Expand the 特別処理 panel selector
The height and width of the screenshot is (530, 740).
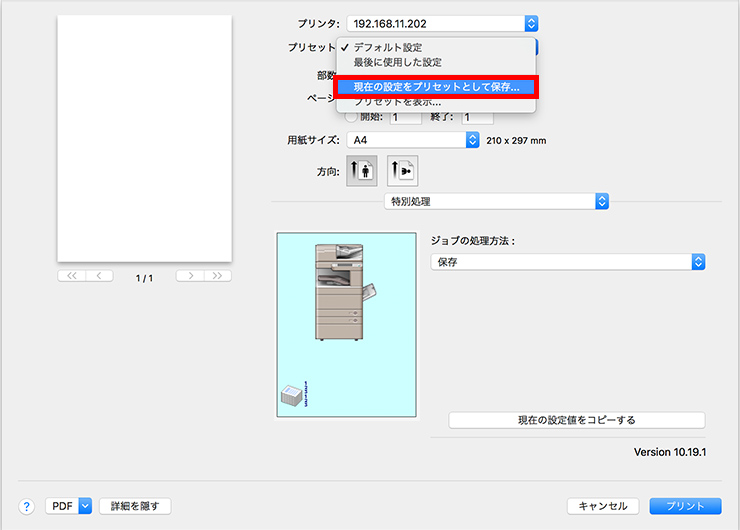pyautogui.click(x=497, y=201)
